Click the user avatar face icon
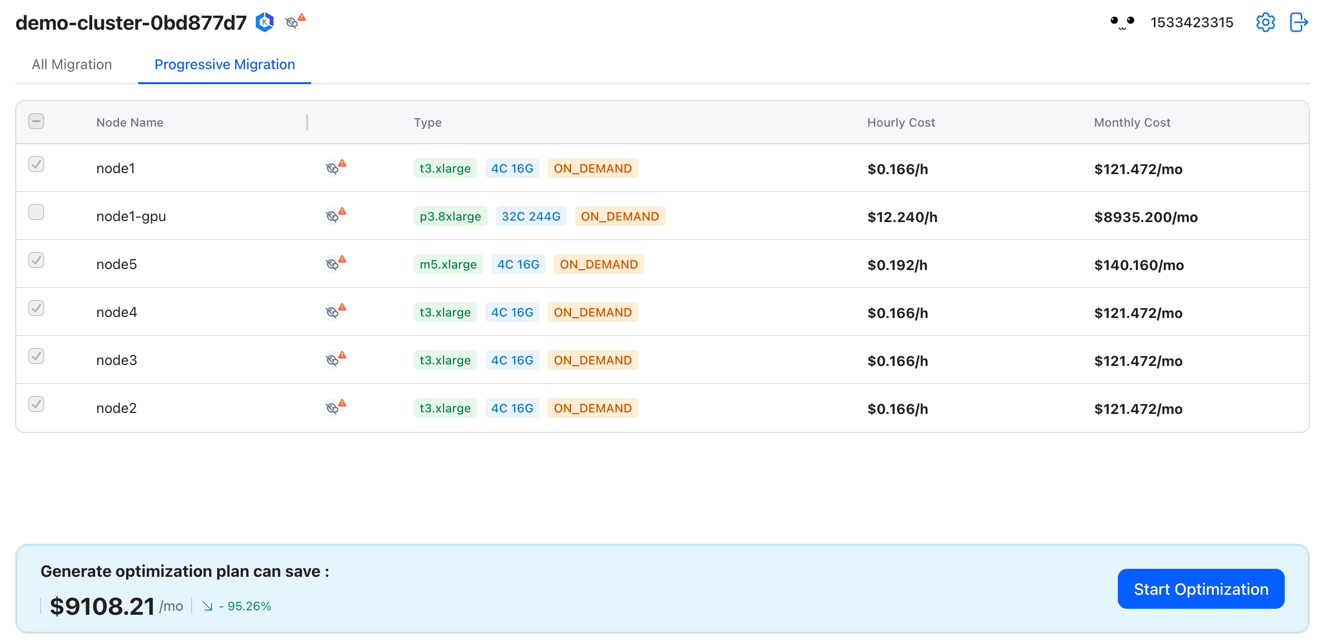 1122,22
